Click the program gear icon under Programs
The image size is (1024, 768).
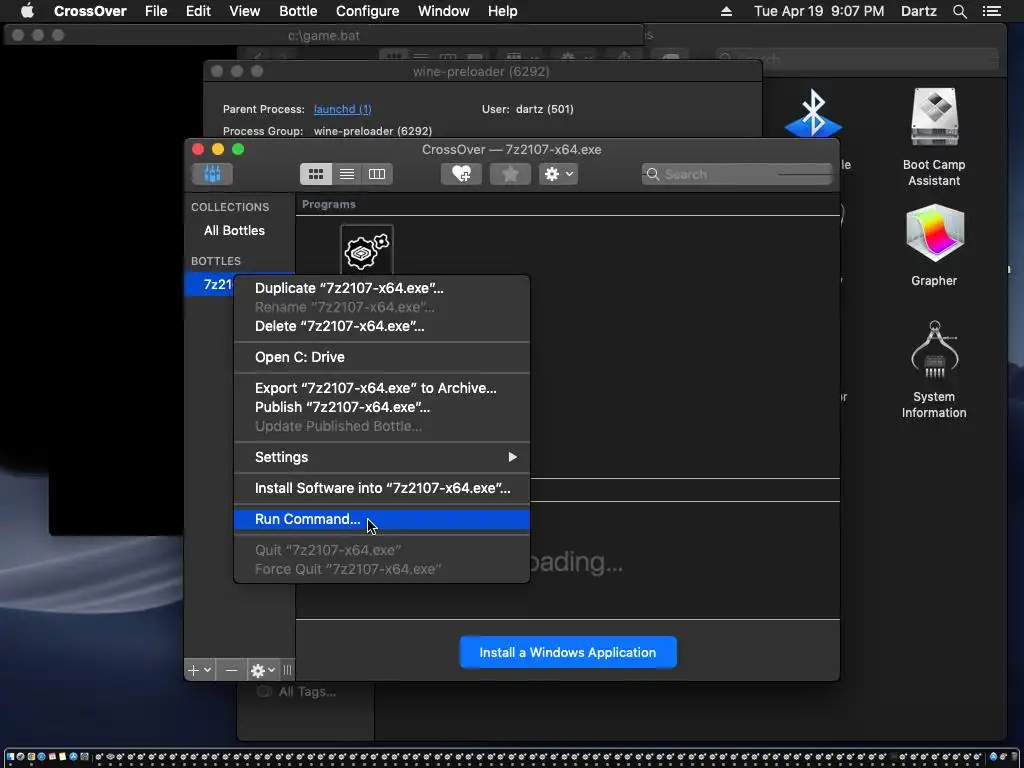point(367,251)
